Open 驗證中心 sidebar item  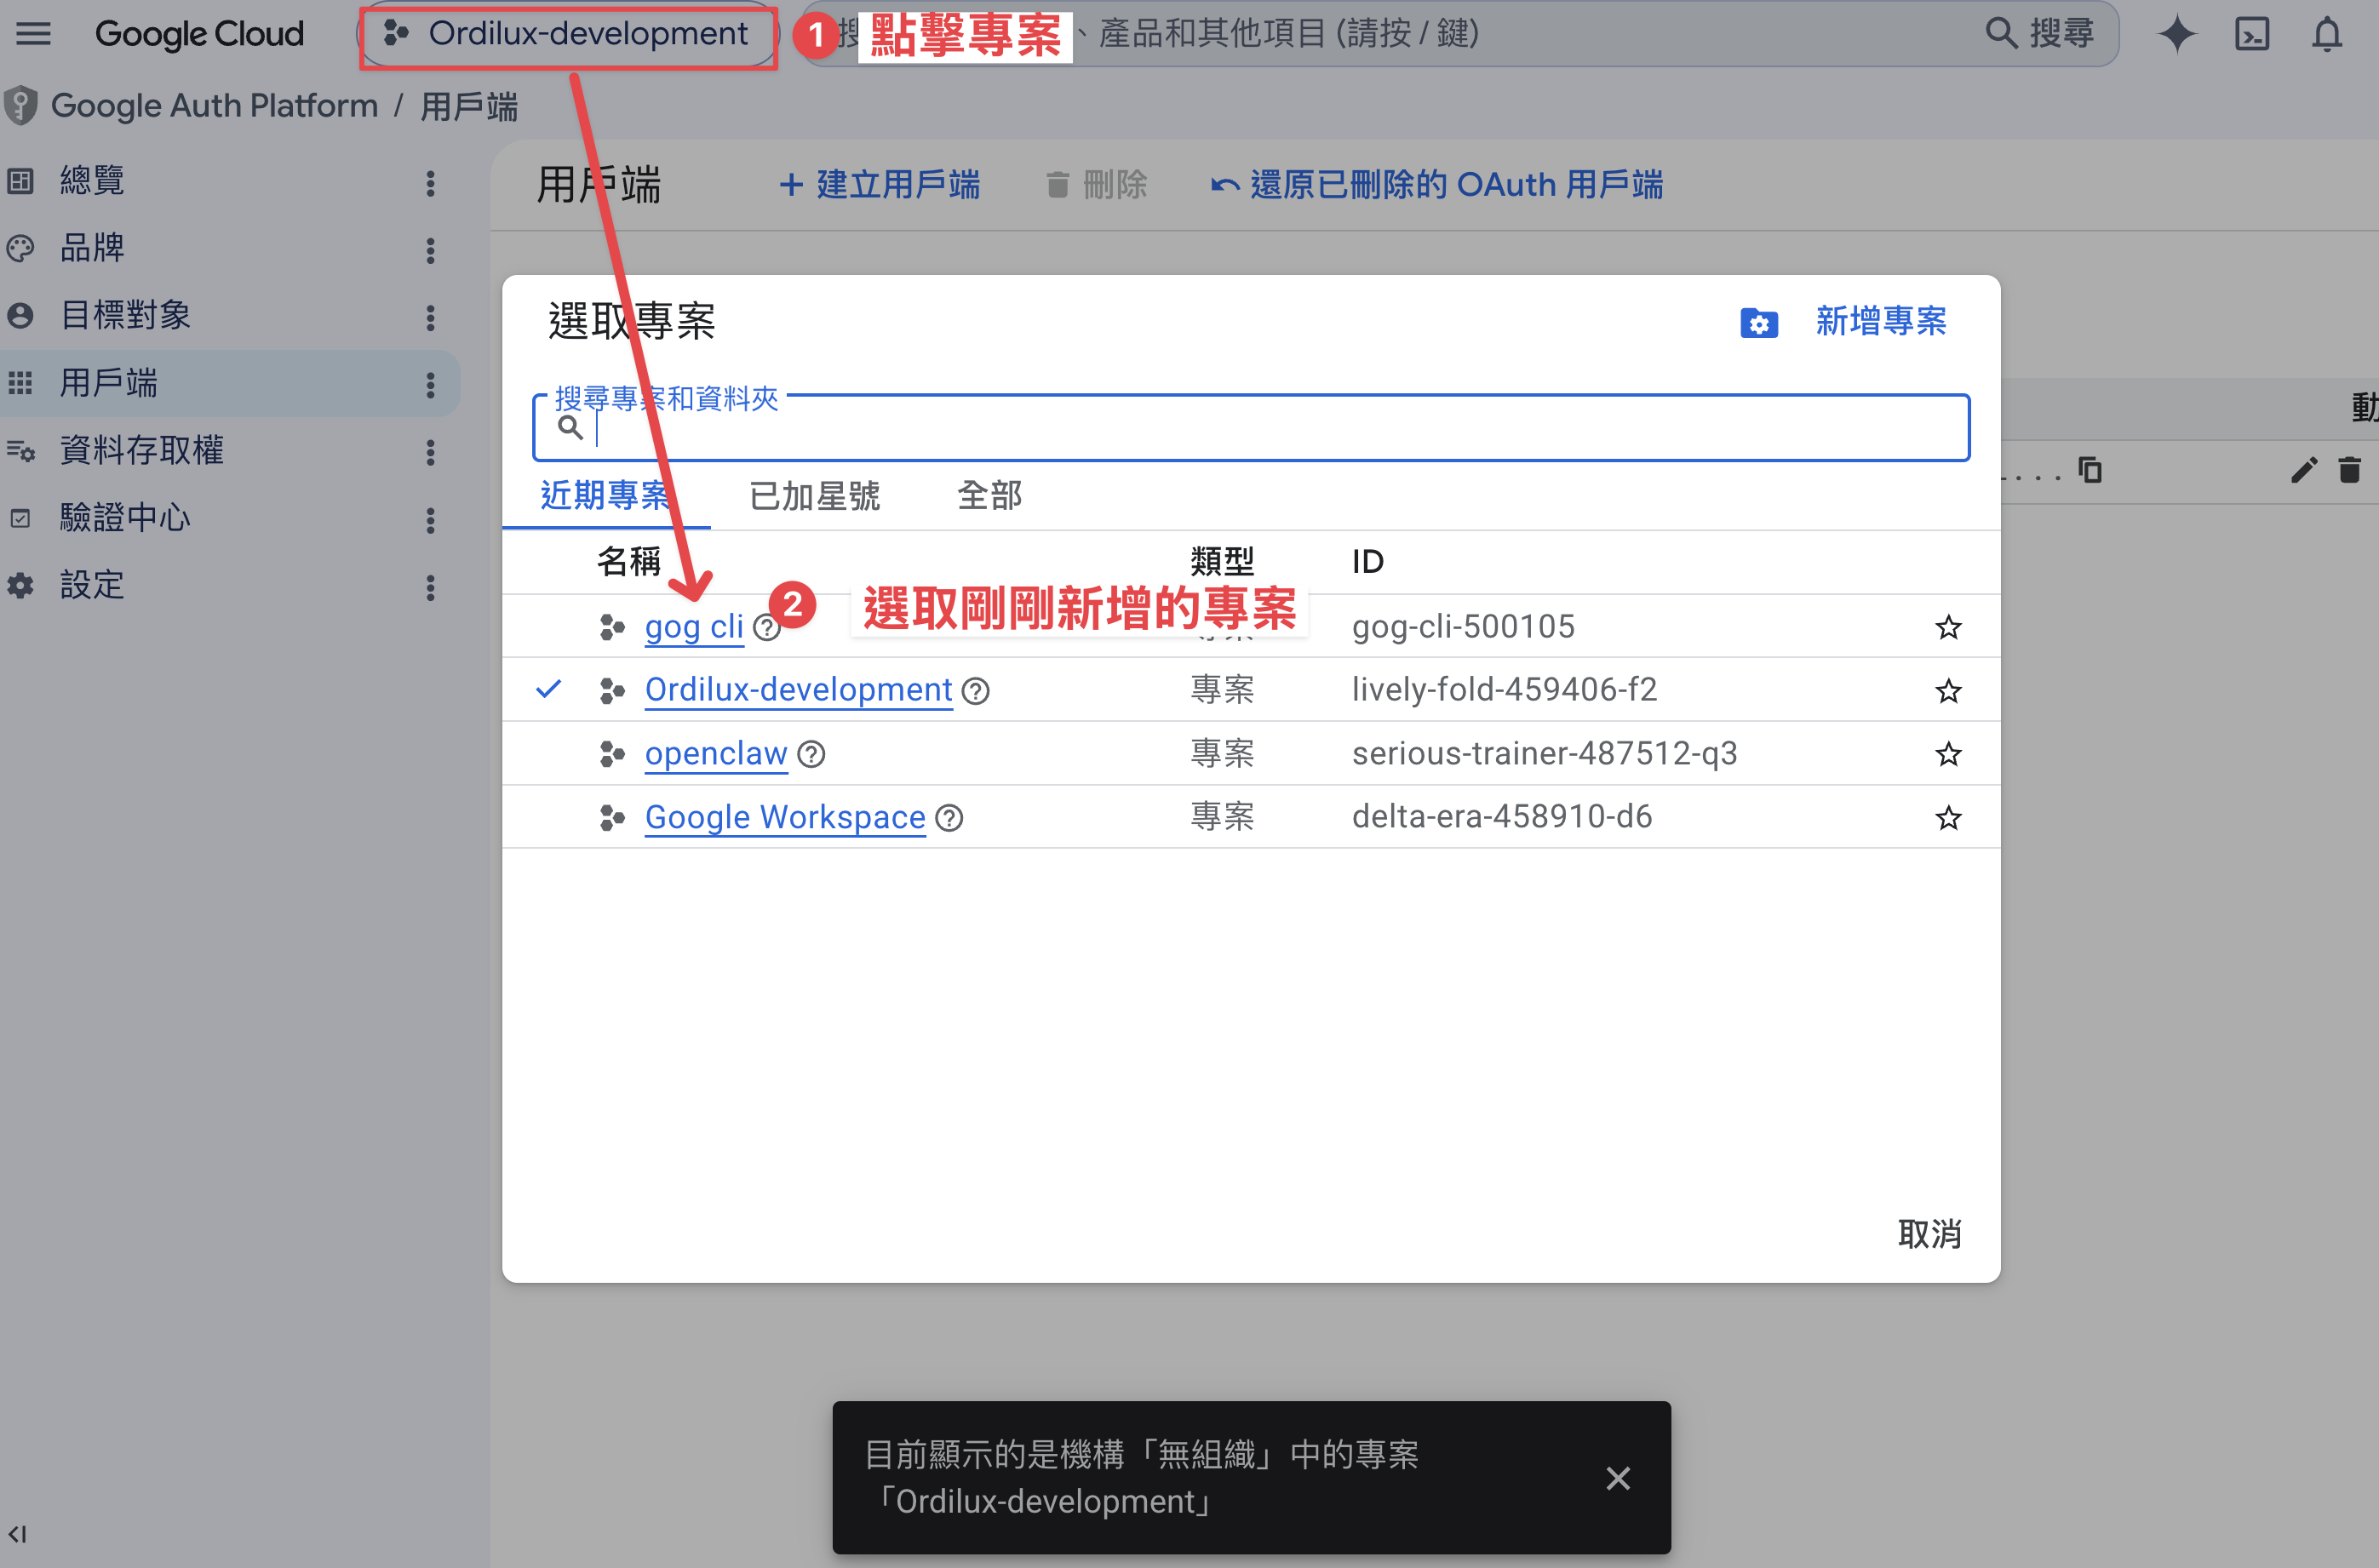tap(125, 518)
